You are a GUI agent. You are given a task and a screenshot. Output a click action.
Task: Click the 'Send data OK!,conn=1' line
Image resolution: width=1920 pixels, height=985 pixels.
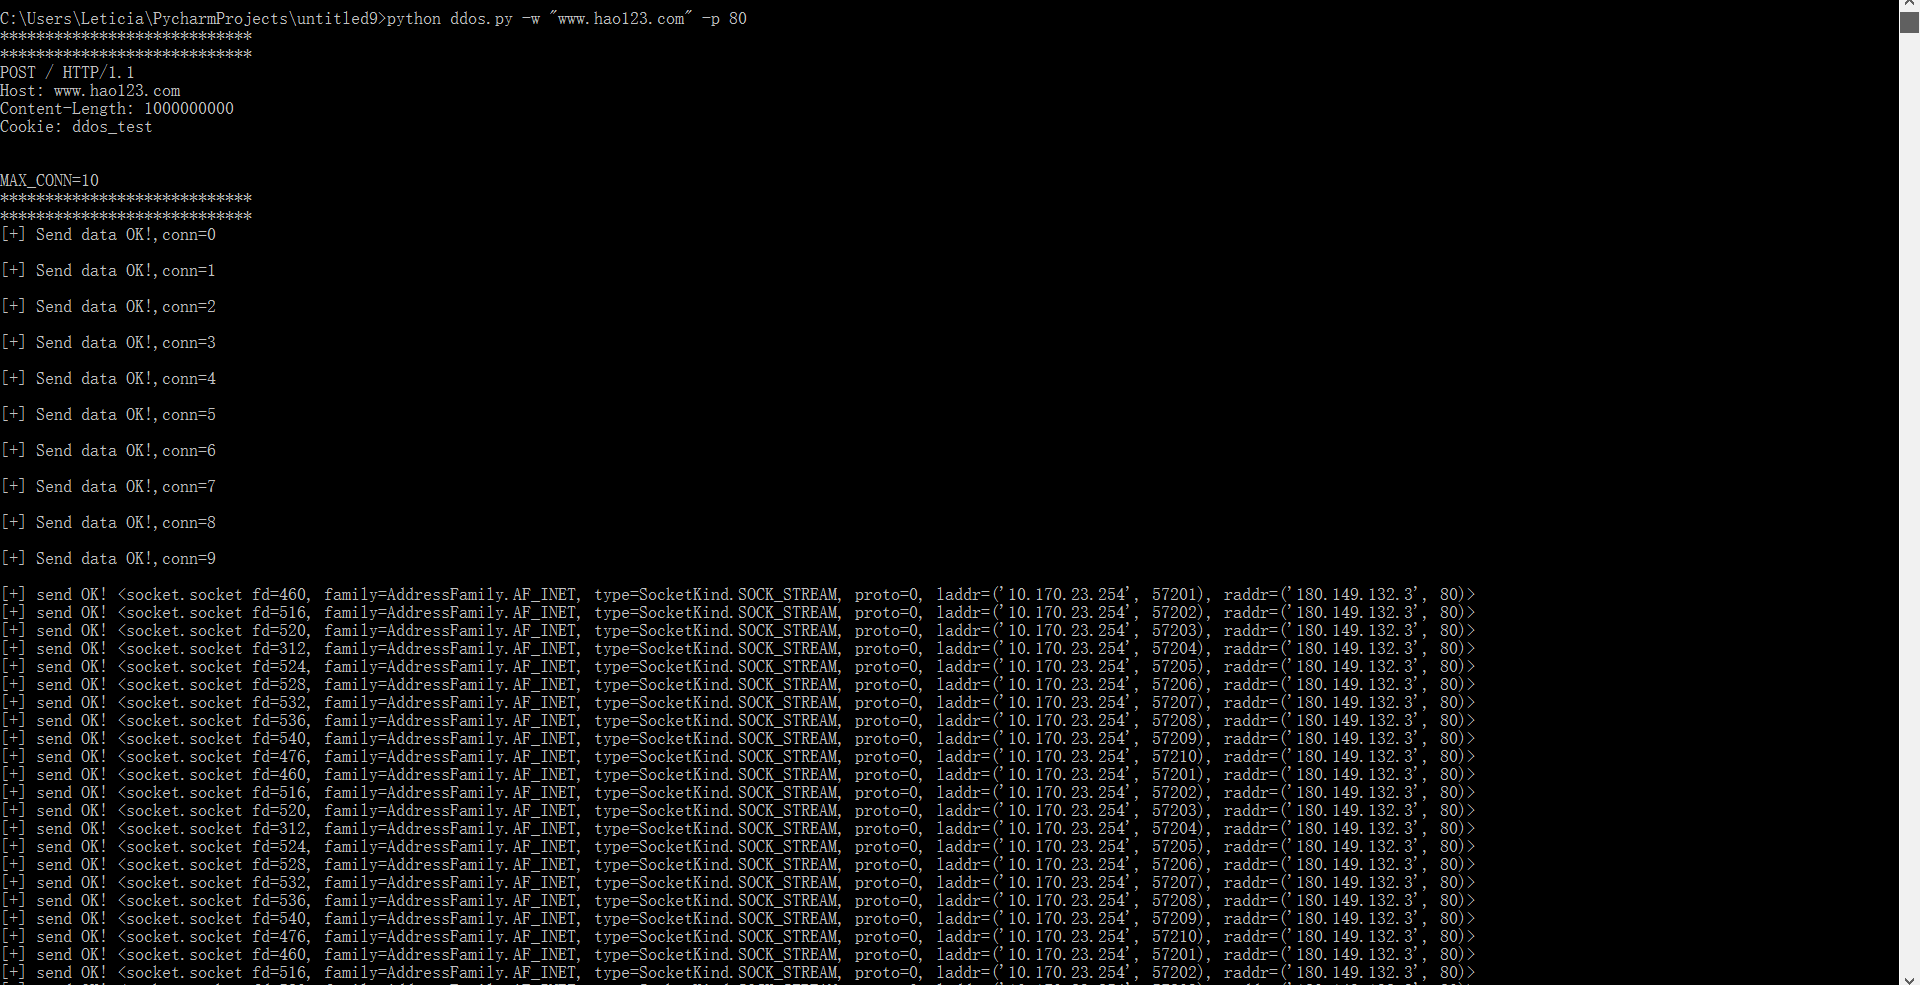point(108,271)
